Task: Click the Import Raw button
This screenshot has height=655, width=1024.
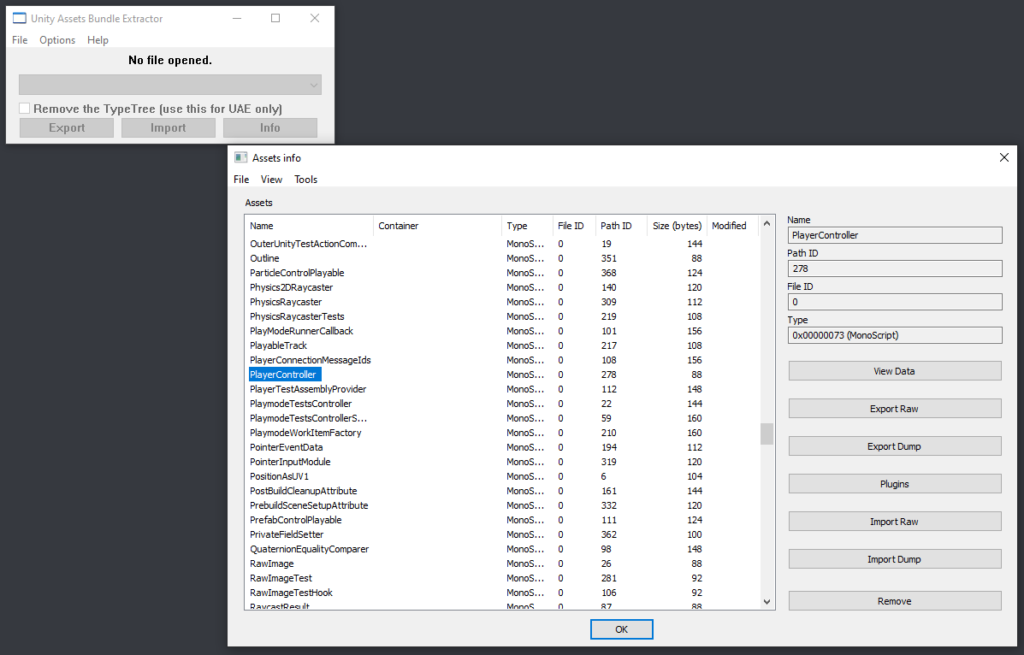Action: (x=895, y=522)
